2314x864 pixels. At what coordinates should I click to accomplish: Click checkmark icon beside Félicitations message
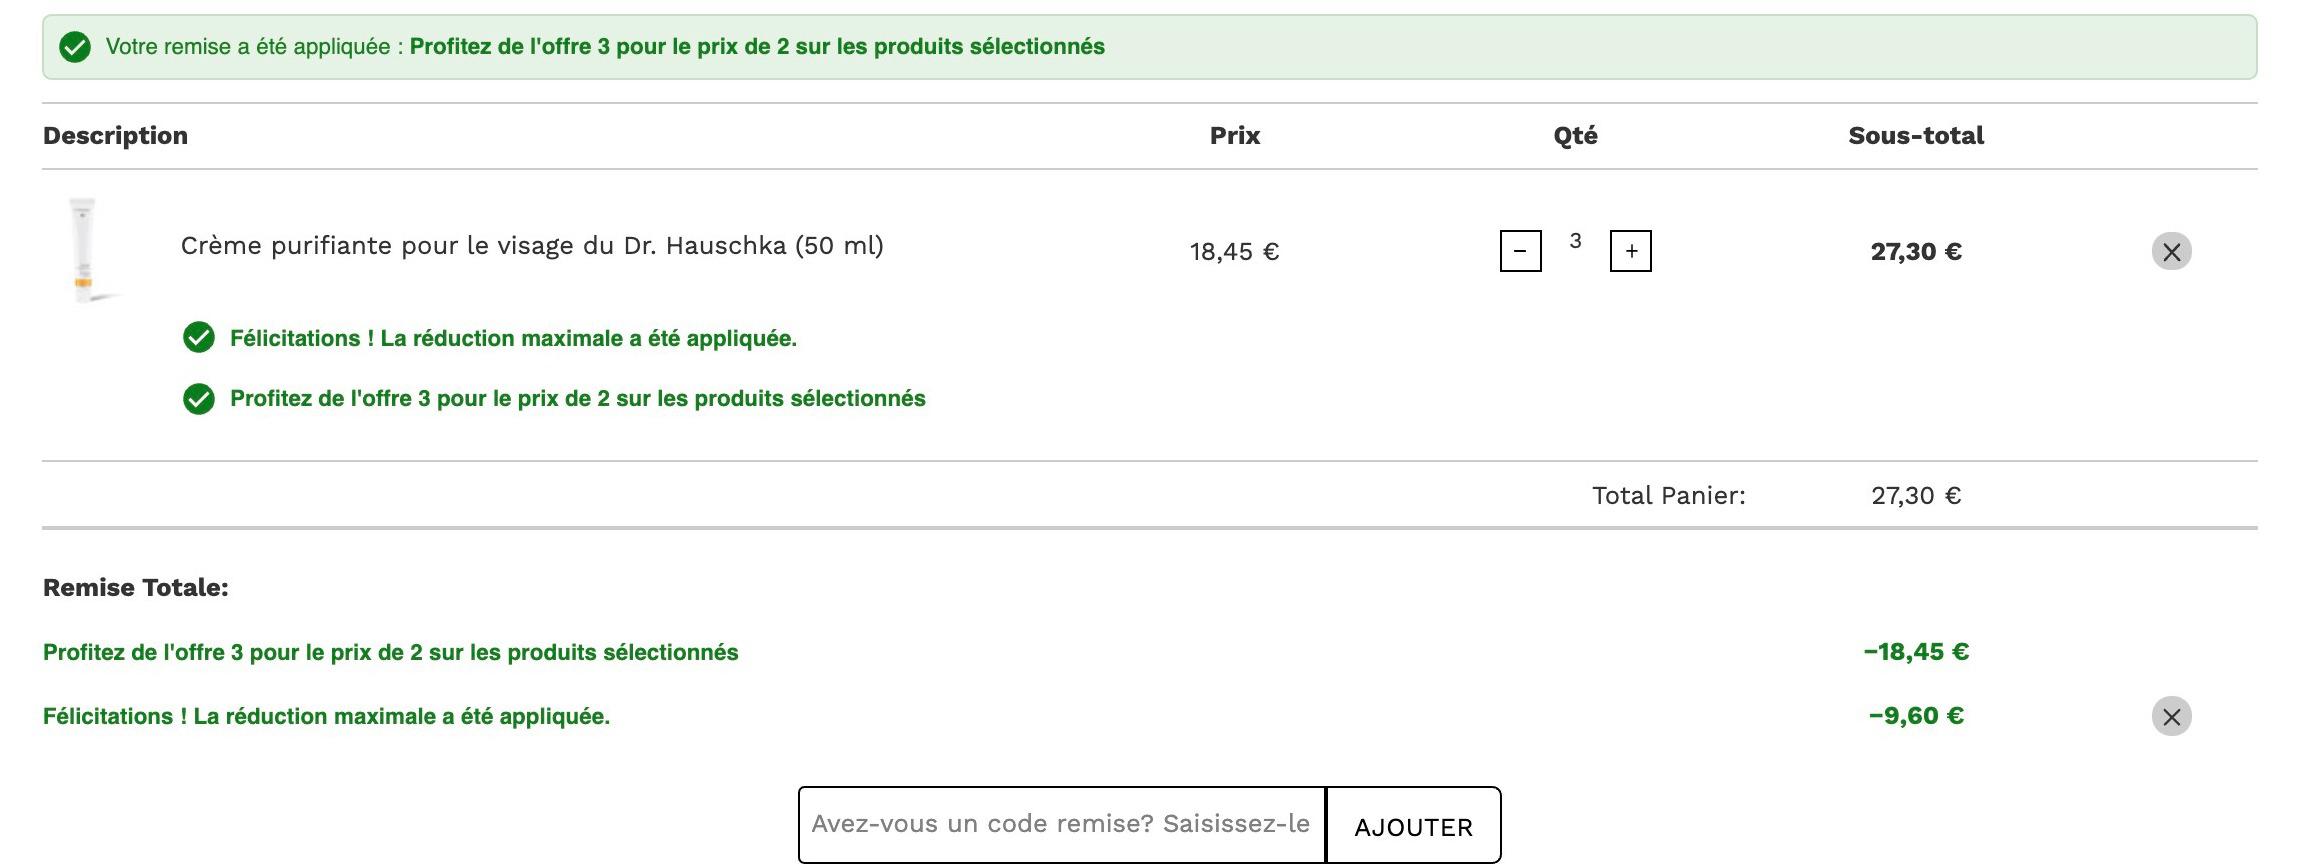coord(198,338)
